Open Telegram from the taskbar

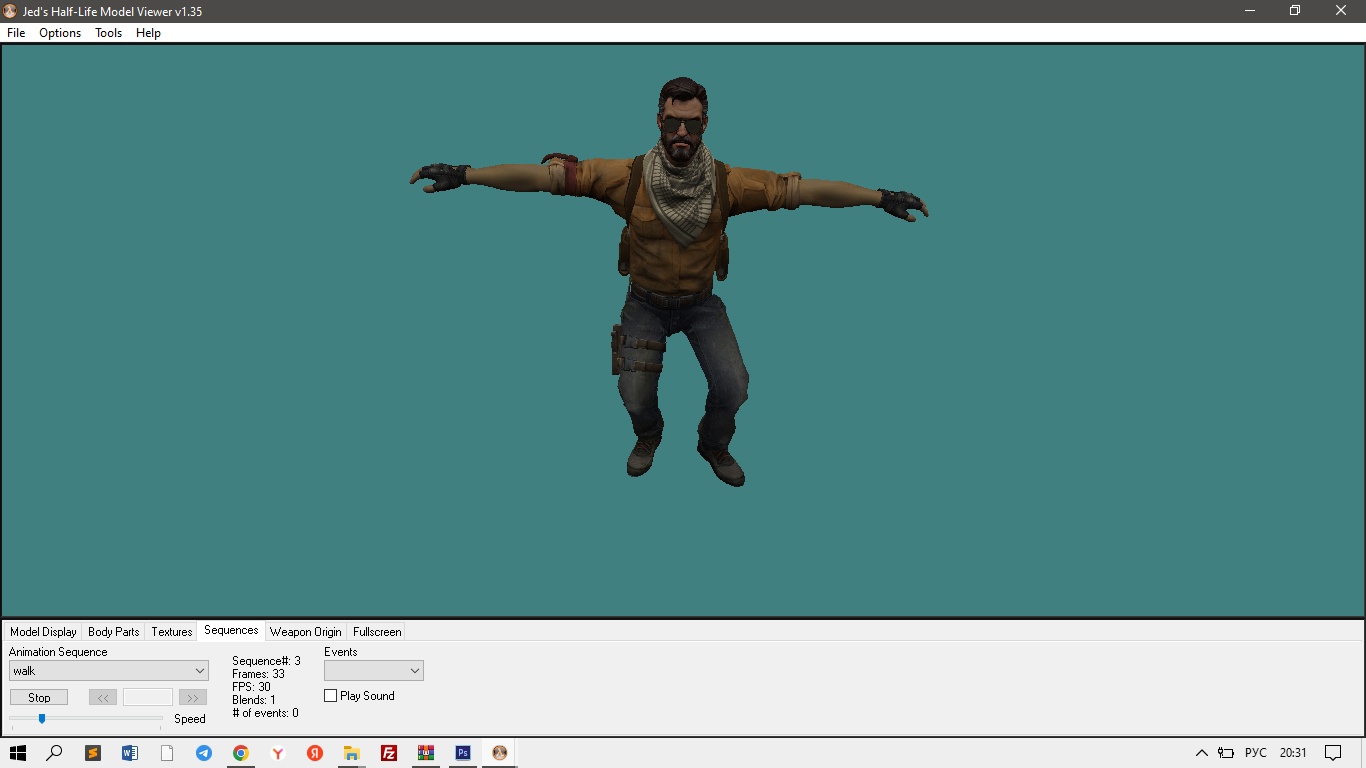[x=204, y=753]
